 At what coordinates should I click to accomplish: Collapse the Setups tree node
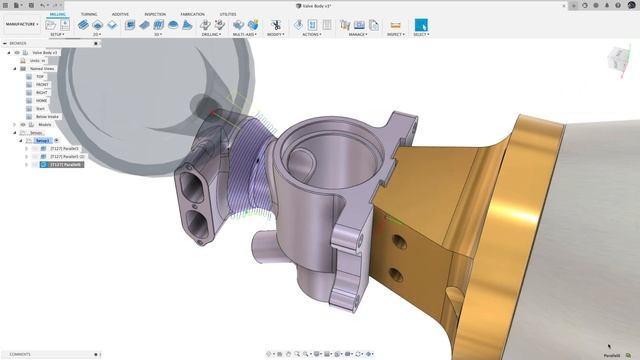[x=15, y=133]
